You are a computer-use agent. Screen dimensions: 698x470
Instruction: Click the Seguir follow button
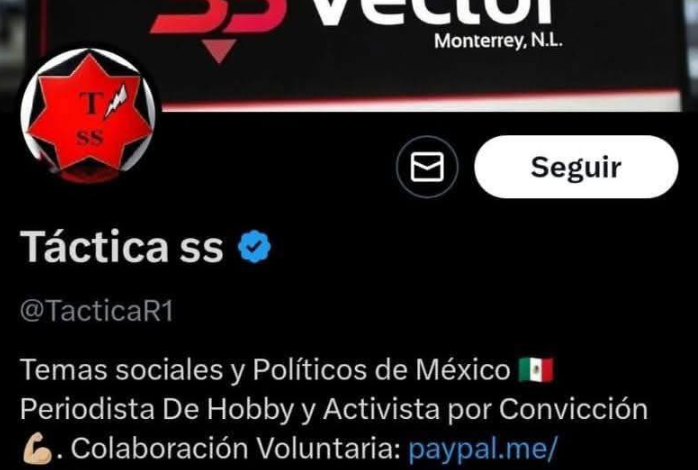tap(576, 167)
